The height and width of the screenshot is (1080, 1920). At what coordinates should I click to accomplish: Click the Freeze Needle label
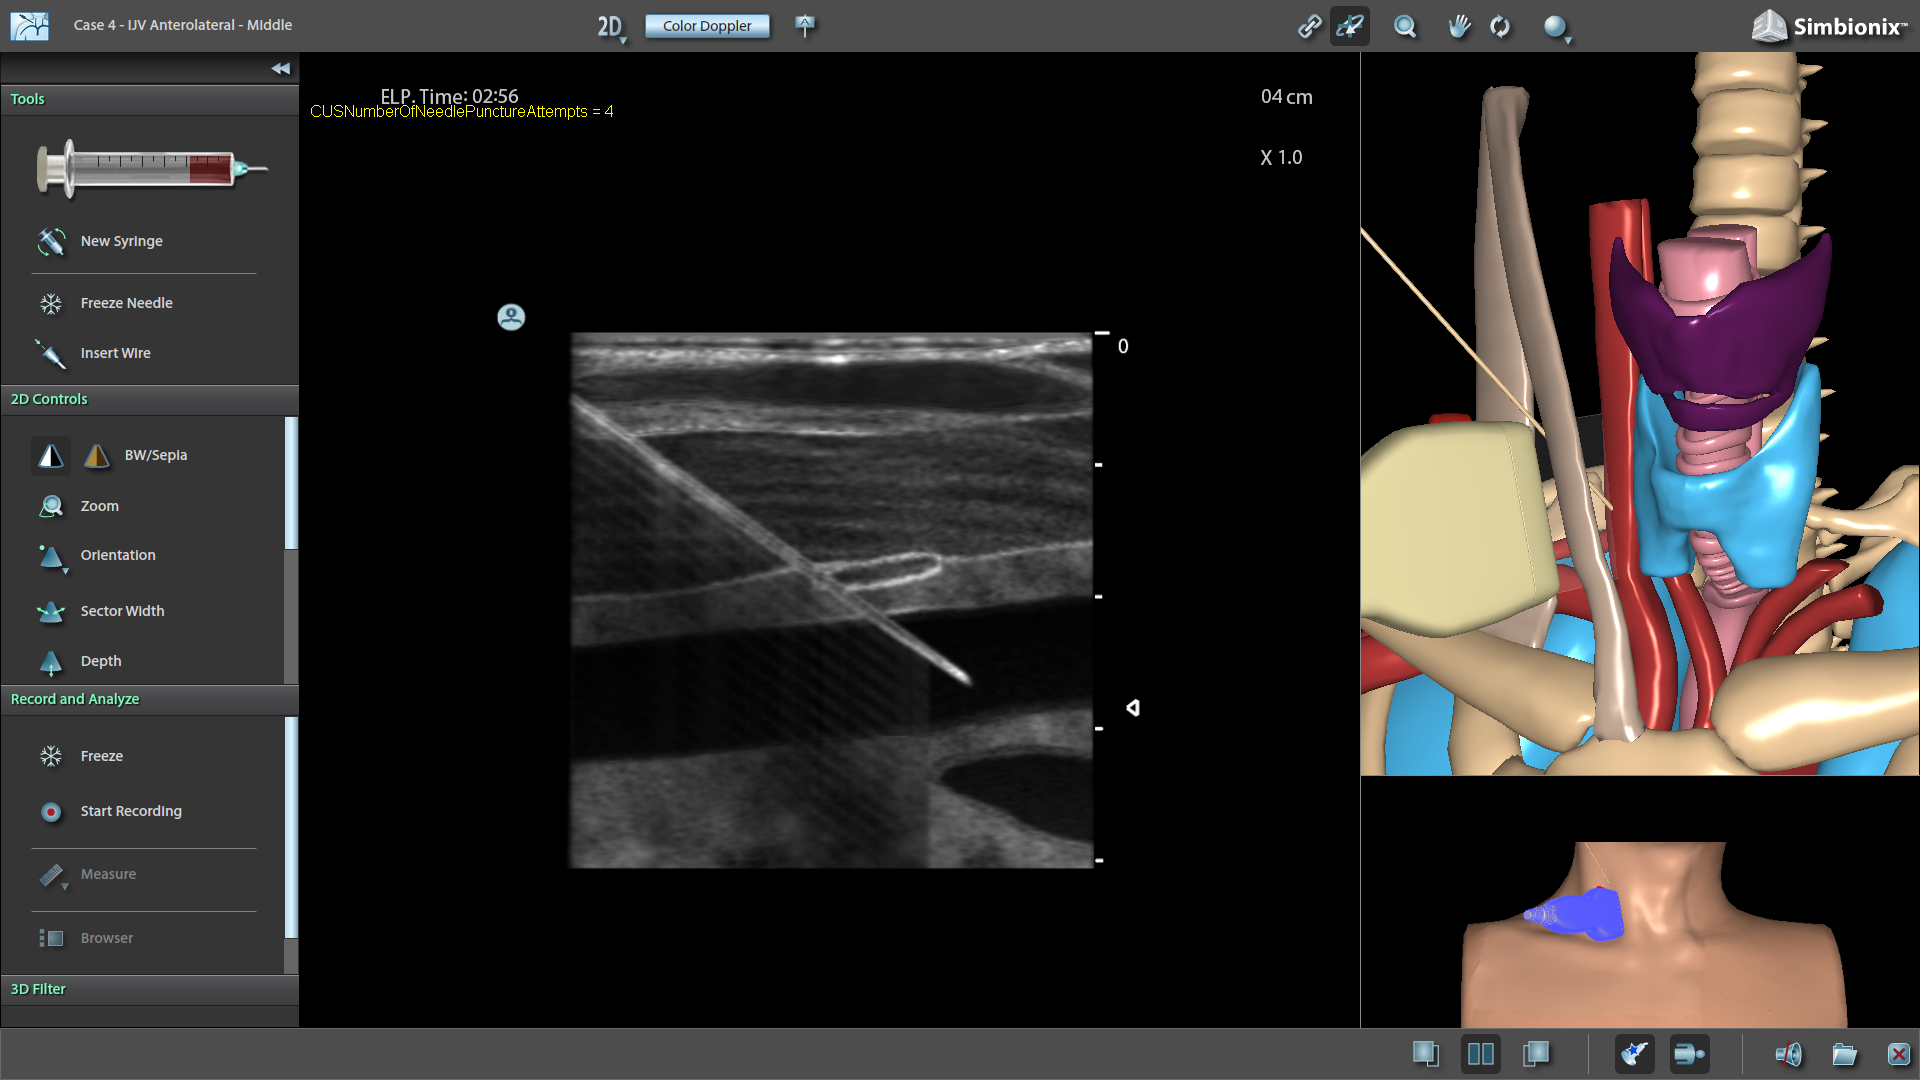tap(126, 303)
